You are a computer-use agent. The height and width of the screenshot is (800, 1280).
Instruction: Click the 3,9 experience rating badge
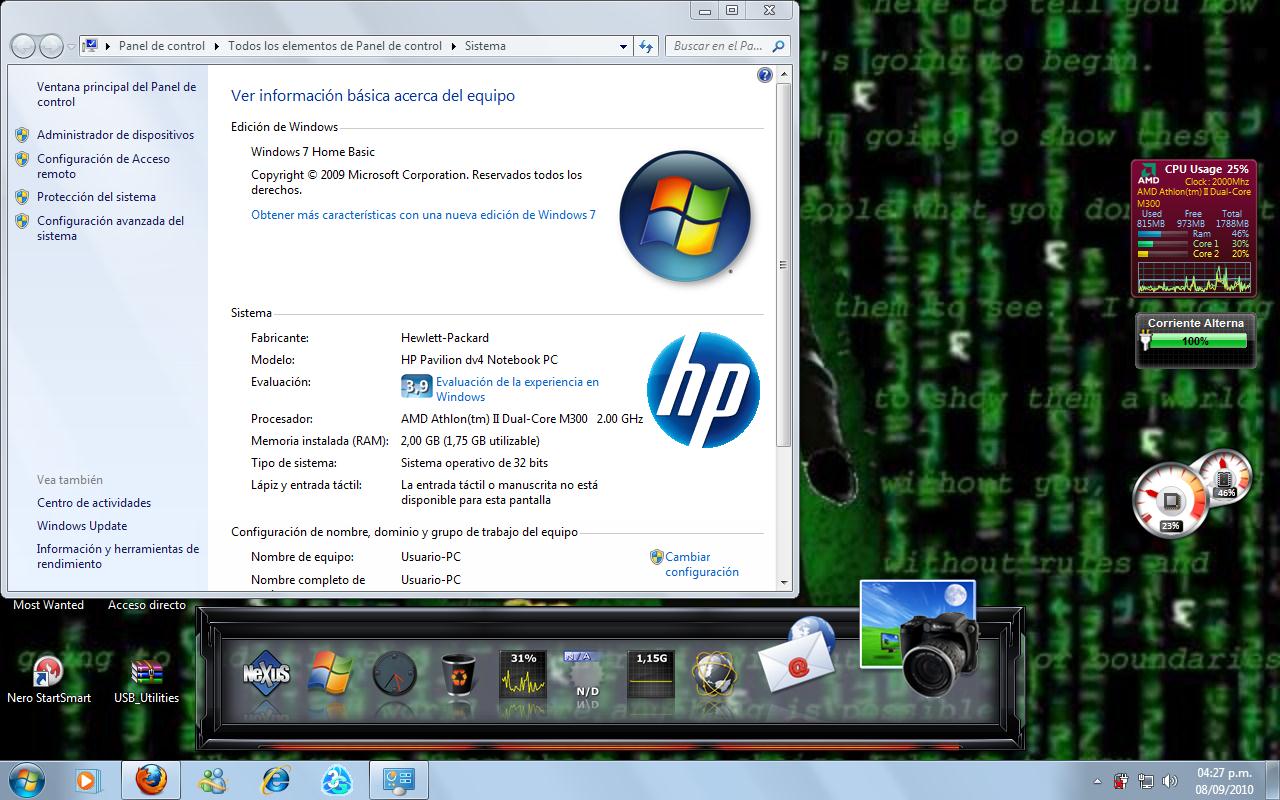click(416, 386)
